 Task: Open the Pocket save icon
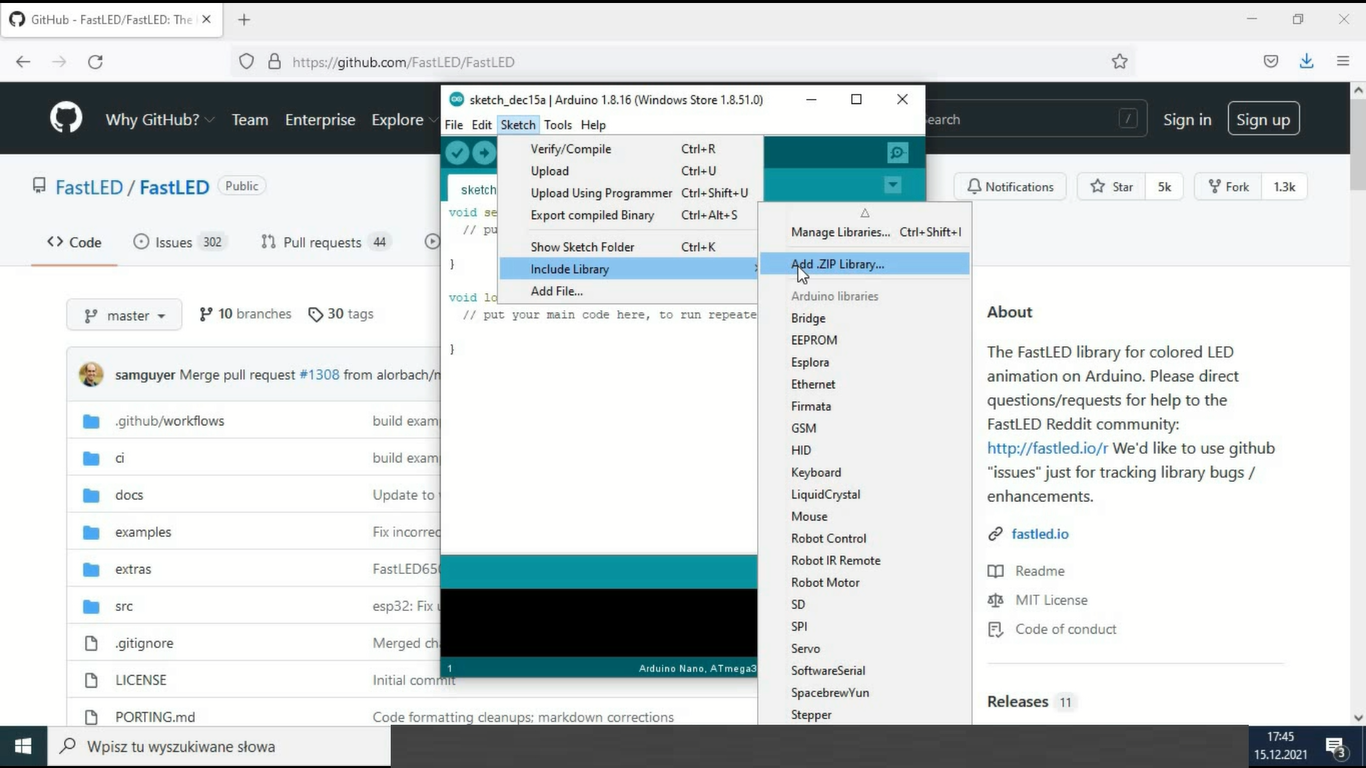(x=1270, y=62)
